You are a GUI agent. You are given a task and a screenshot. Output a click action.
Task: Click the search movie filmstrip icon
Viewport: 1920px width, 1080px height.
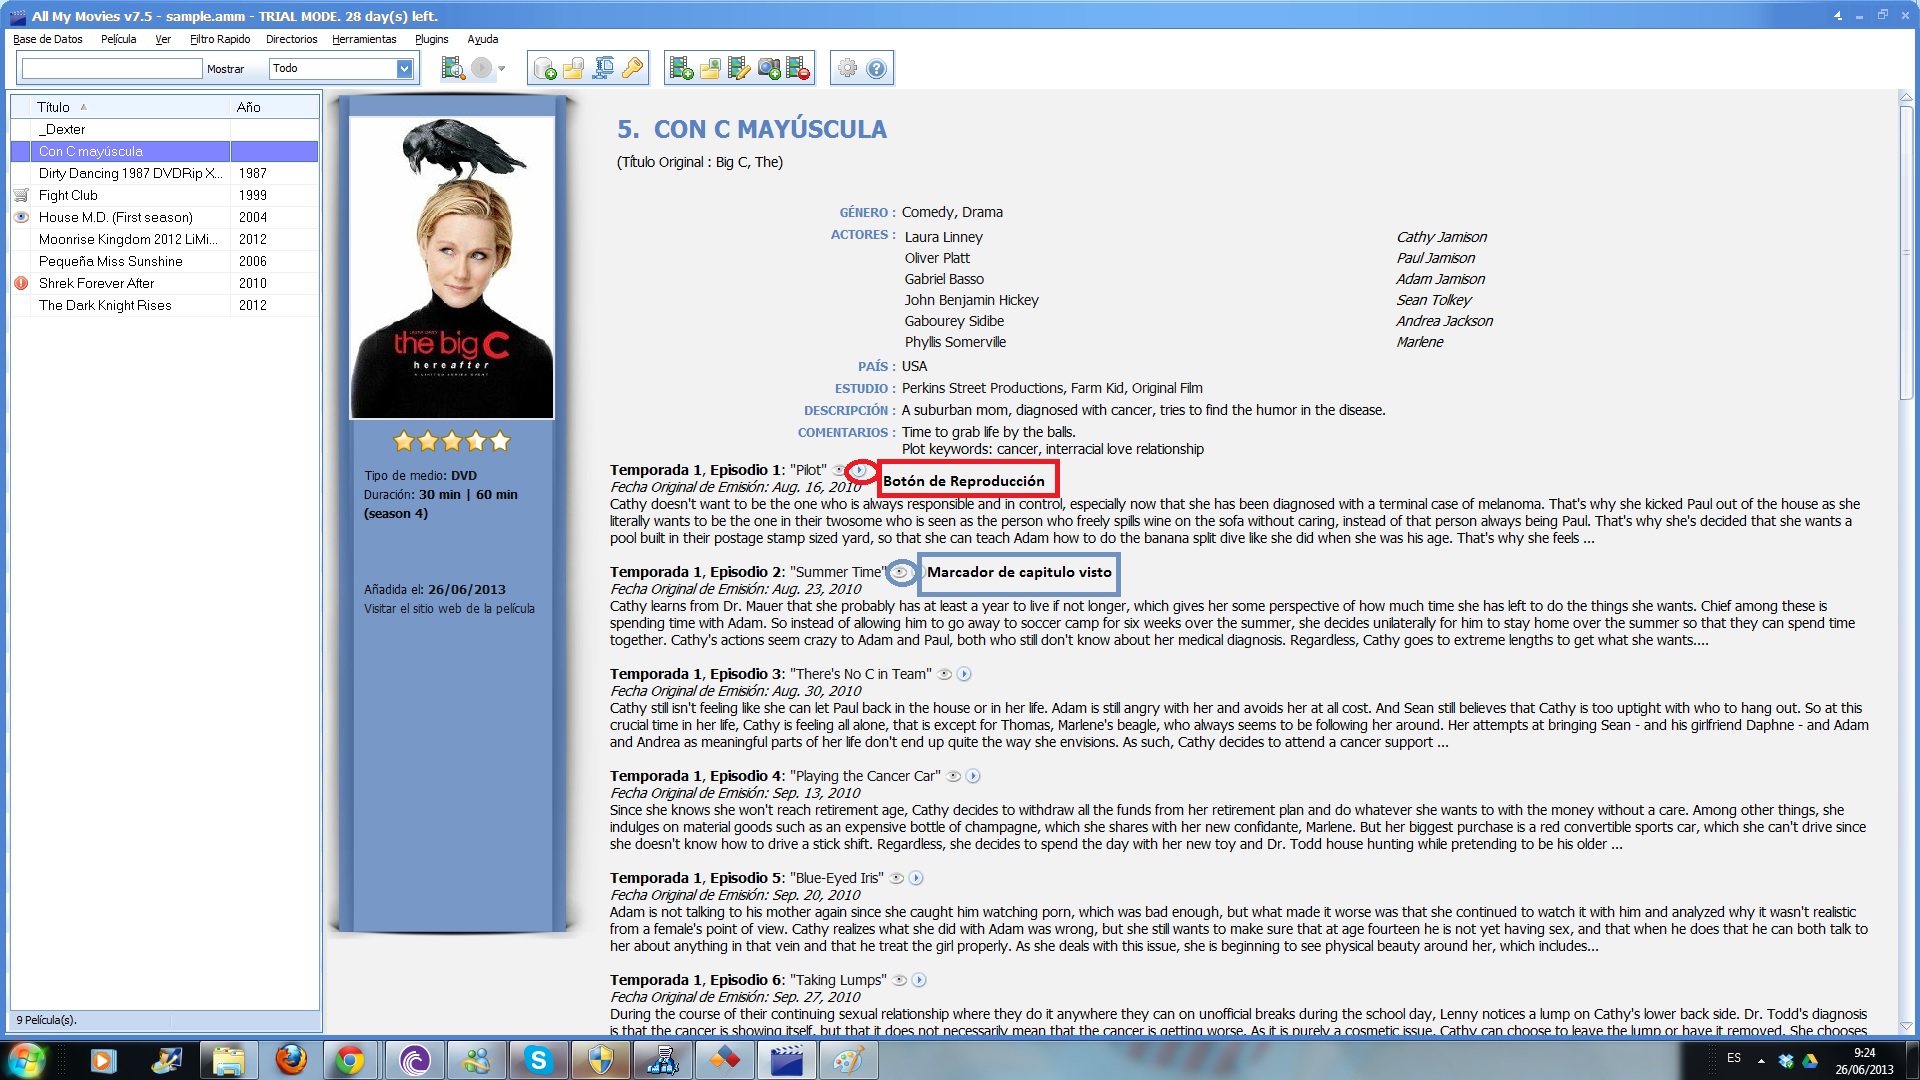(453, 68)
